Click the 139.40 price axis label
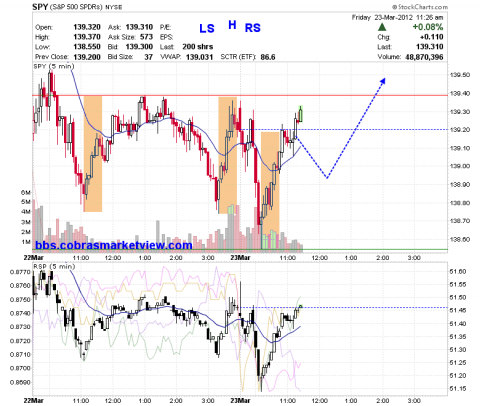Screen dimensions: 480x406 460,94
